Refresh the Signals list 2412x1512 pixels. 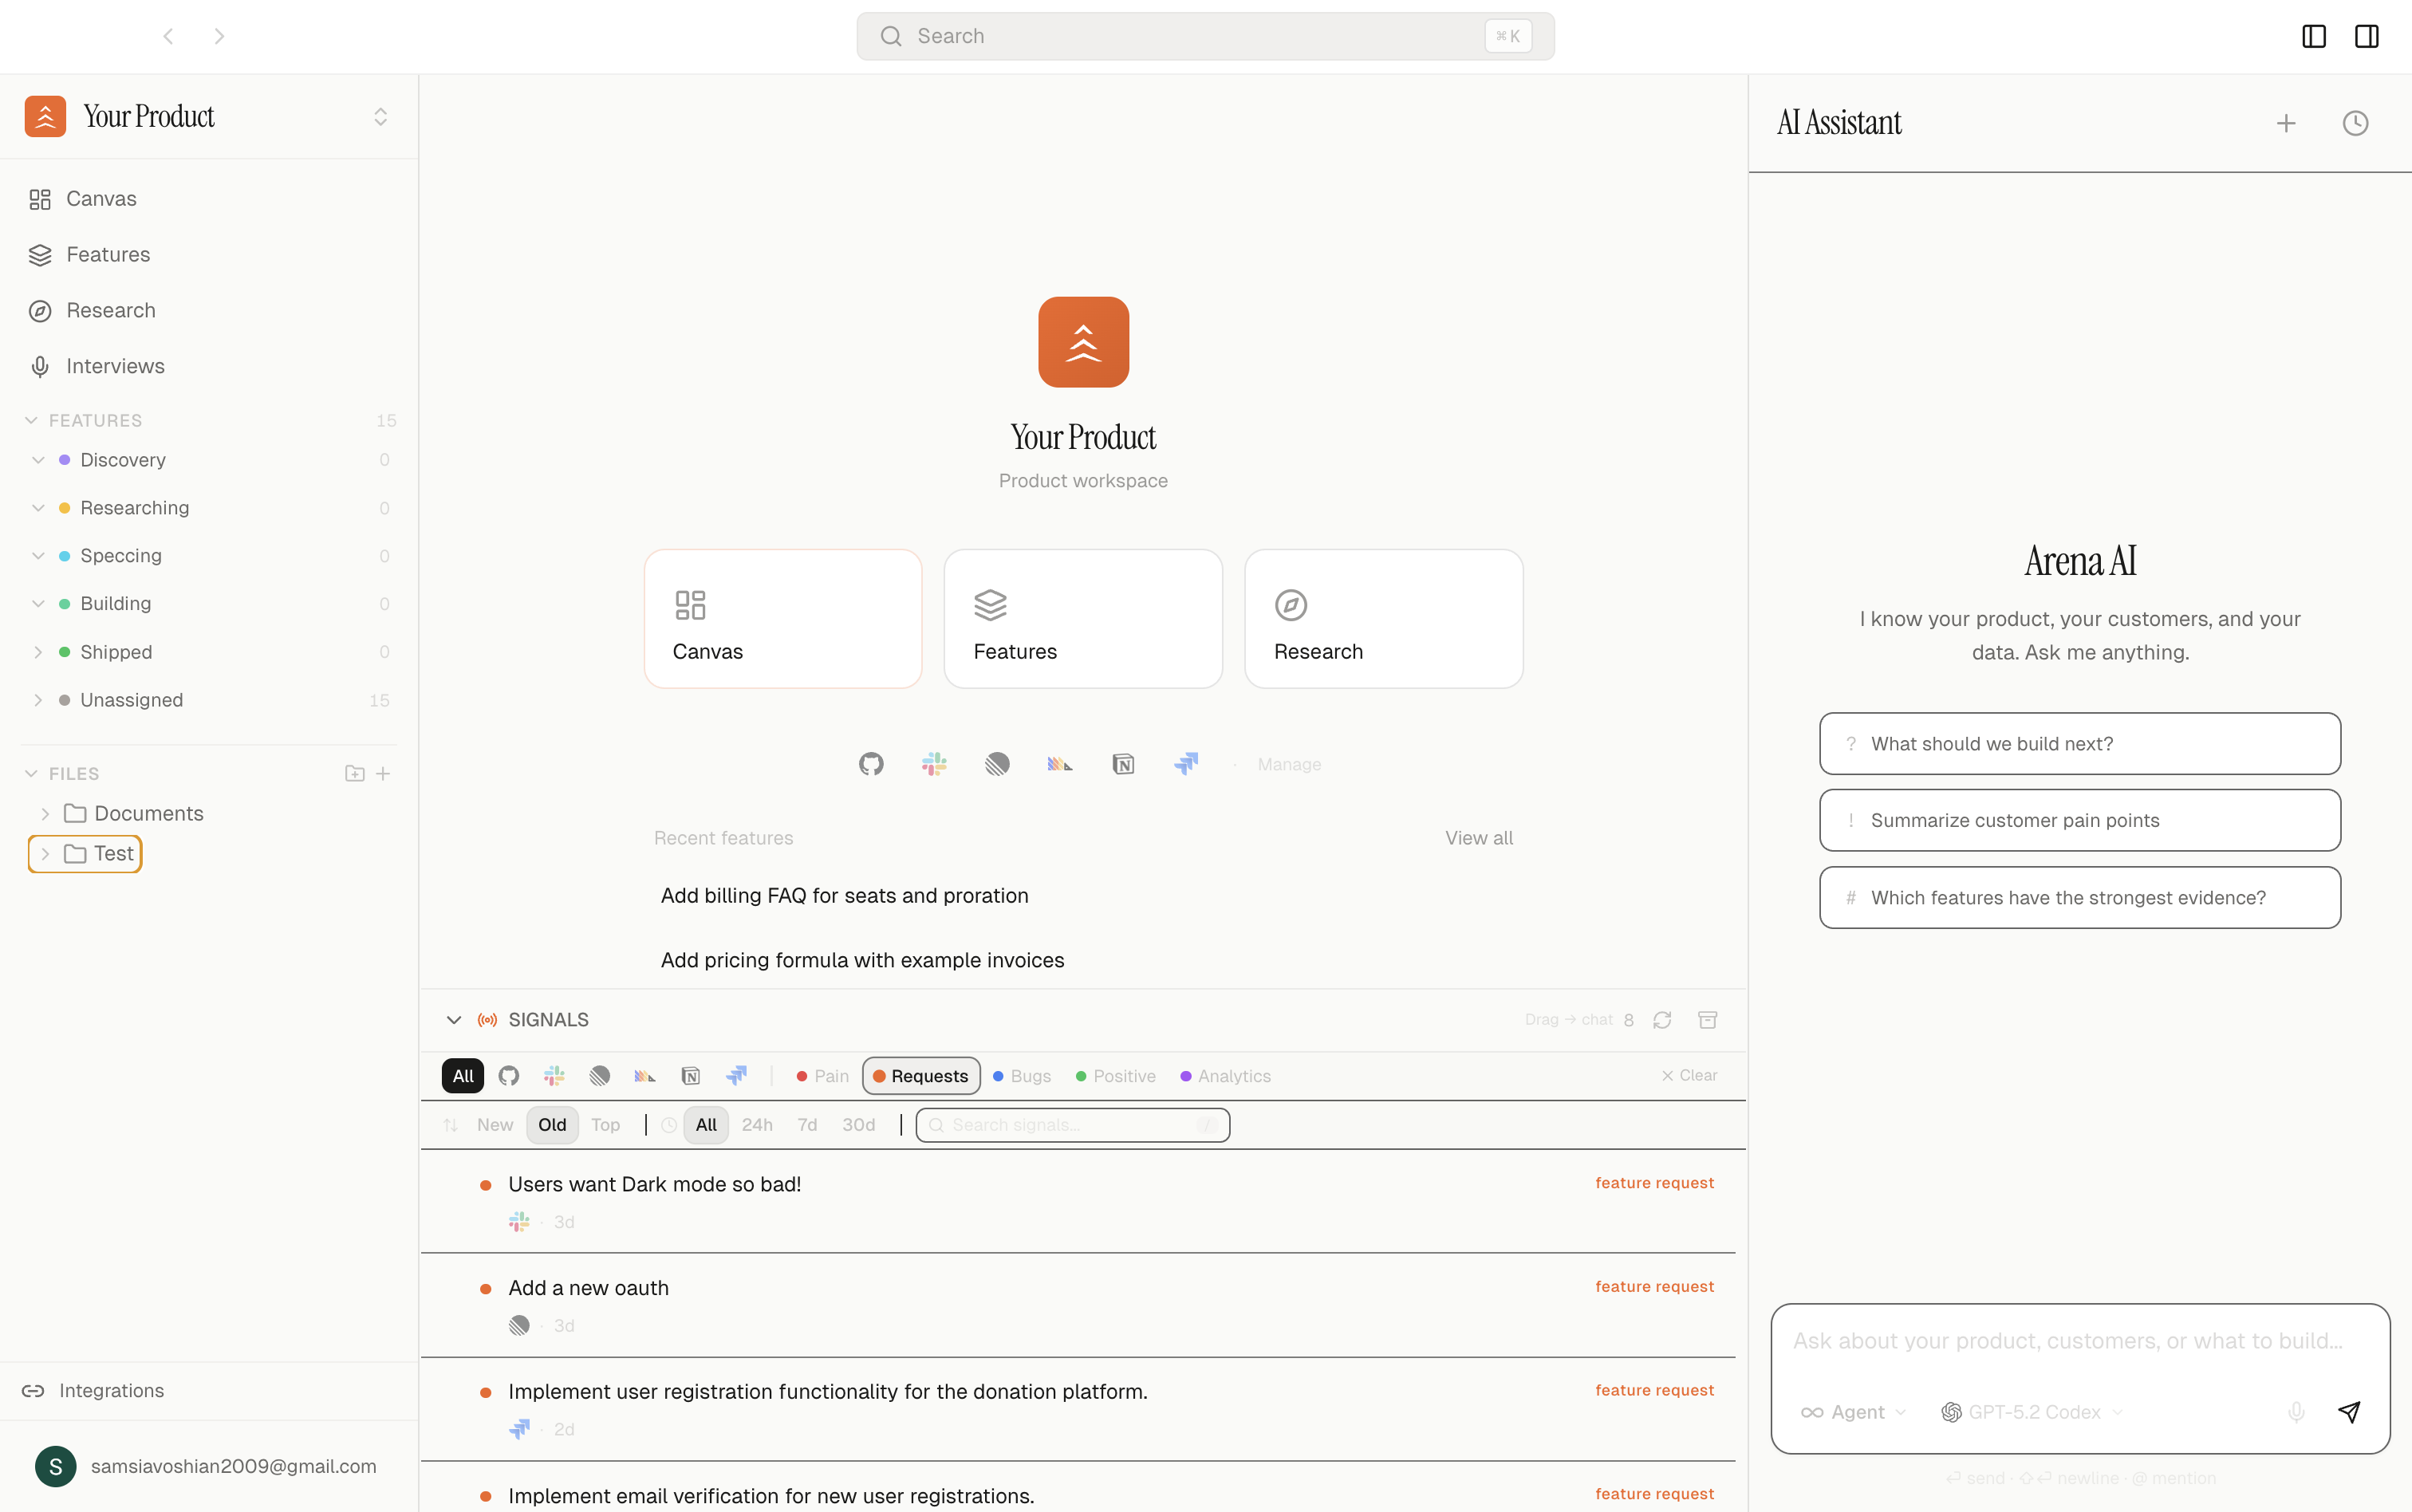[x=1662, y=1020]
